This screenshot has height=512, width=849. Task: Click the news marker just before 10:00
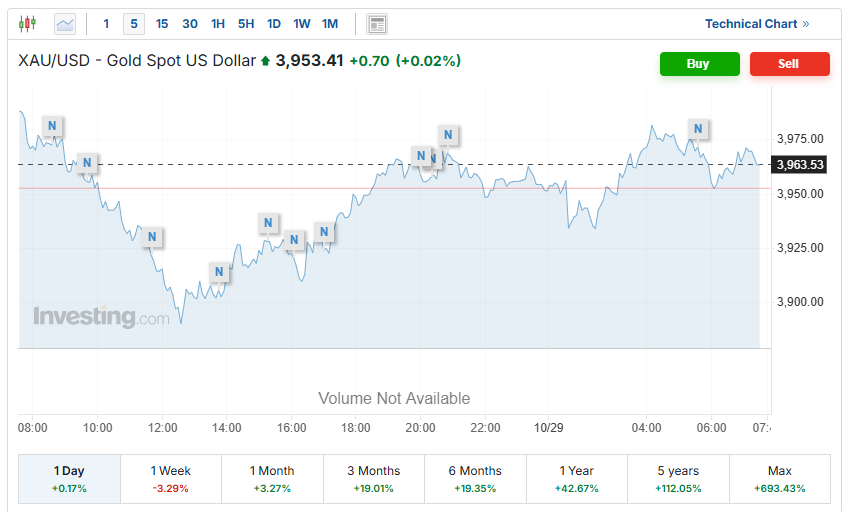pyautogui.click(x=87, y=163)
